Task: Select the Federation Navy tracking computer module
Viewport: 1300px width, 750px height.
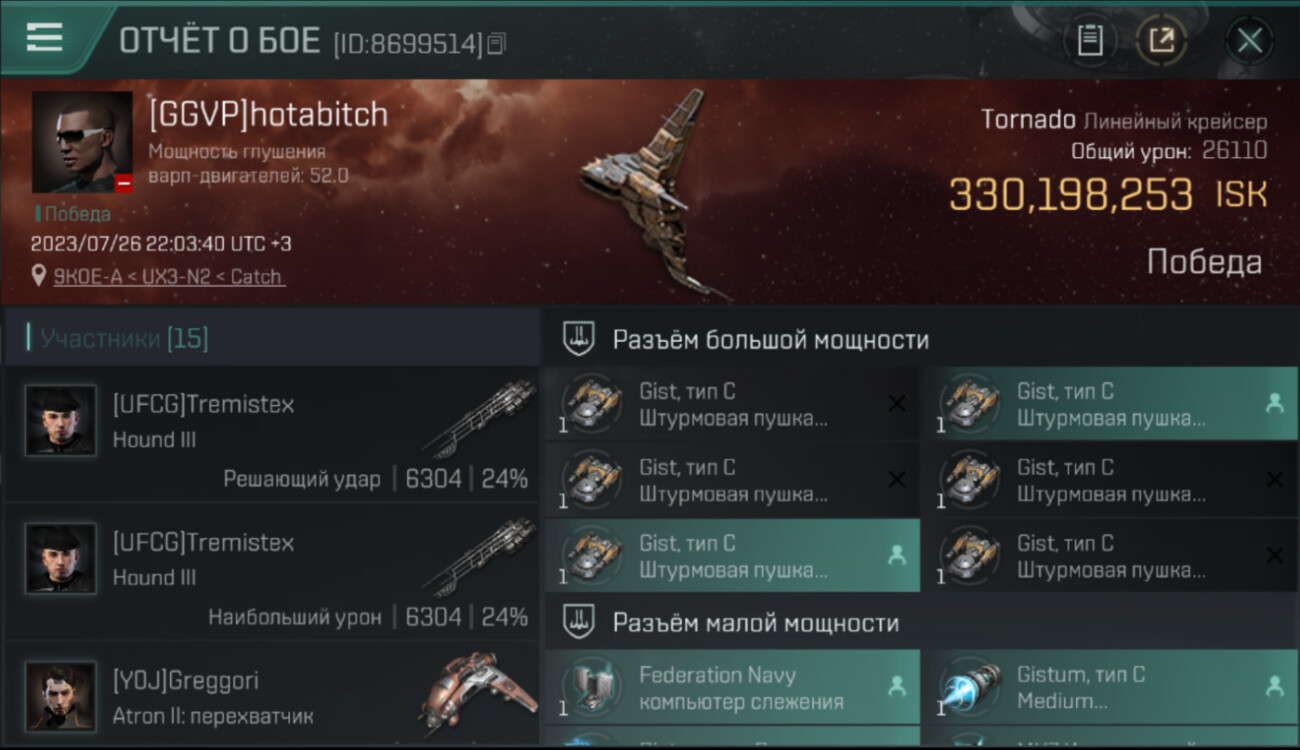Action: [732, 688]
